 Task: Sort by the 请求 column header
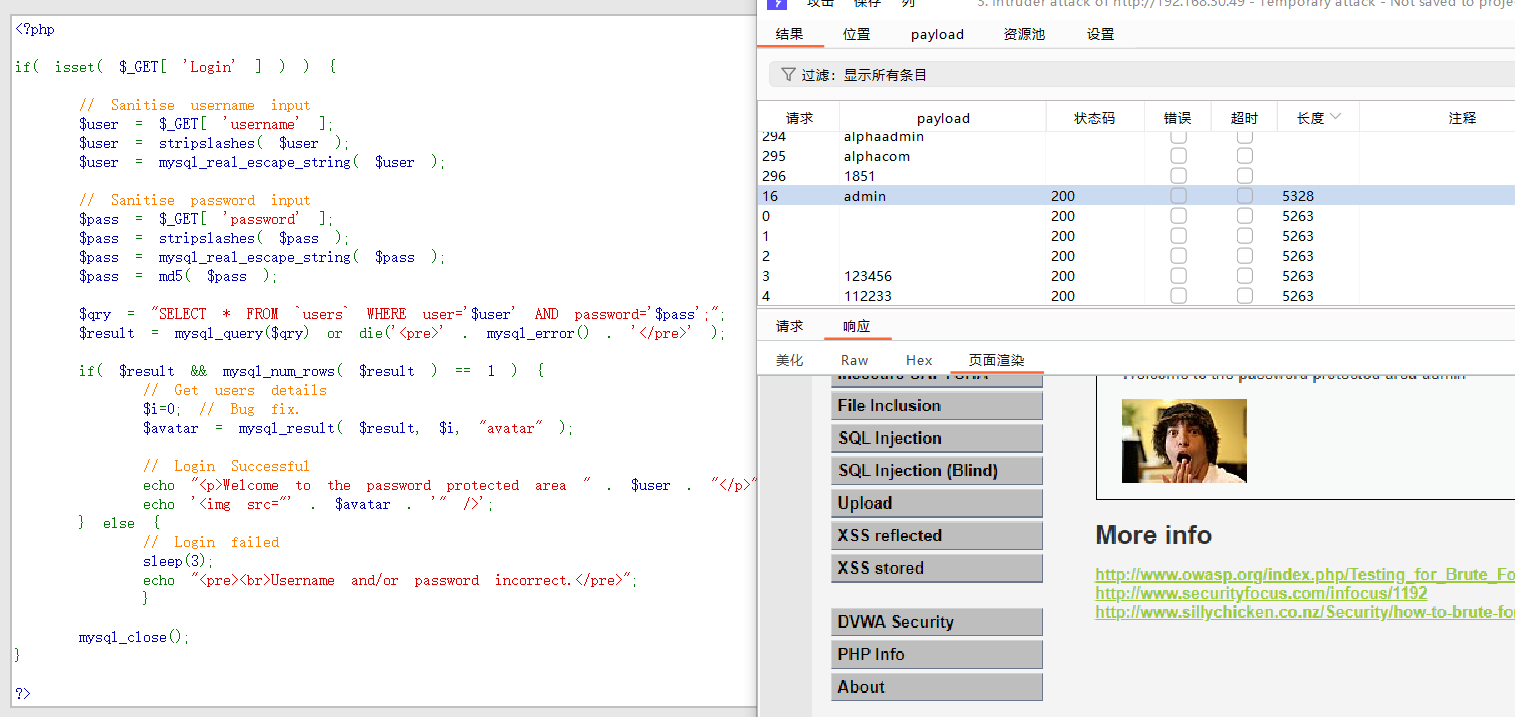coord(799,118)
